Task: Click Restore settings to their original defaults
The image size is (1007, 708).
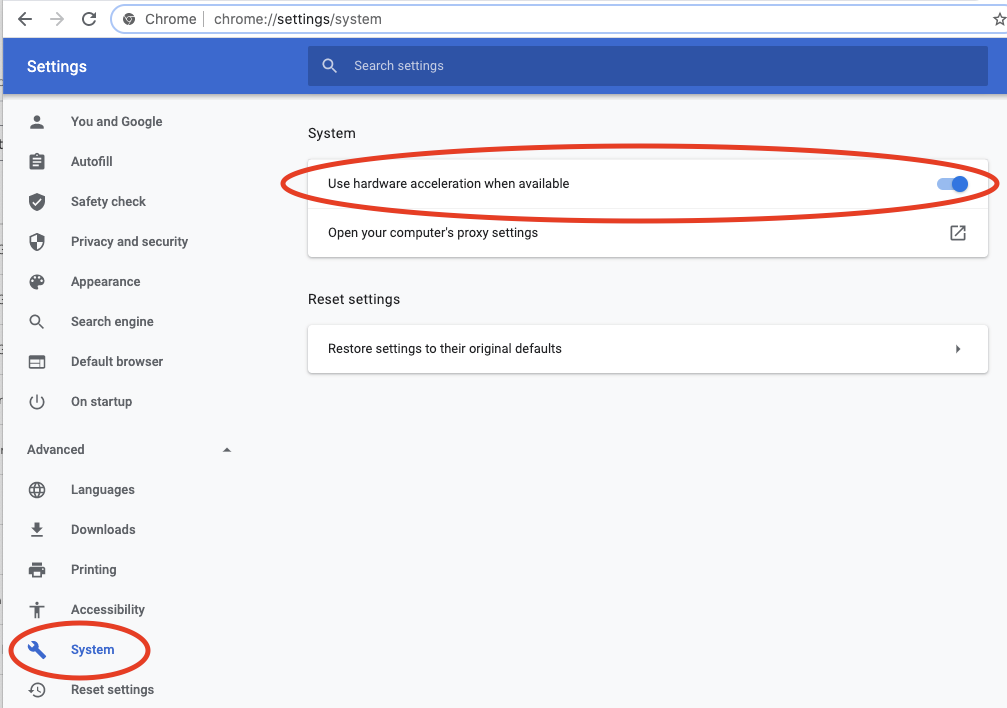Action: coord(647,349)
